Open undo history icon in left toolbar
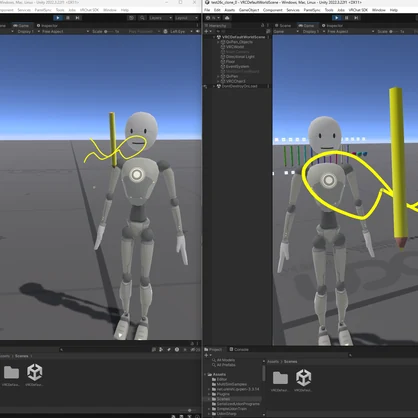 point(131,18)
